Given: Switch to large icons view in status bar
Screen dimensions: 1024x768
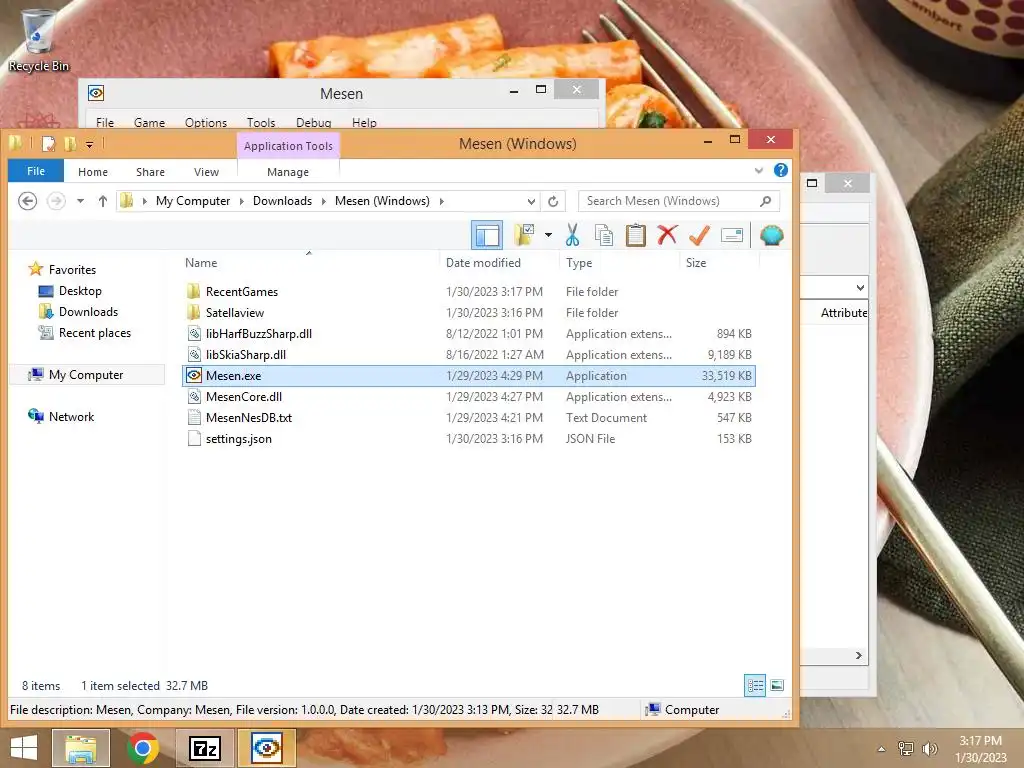Looking at the screenshot, I should tap(777, 685).
